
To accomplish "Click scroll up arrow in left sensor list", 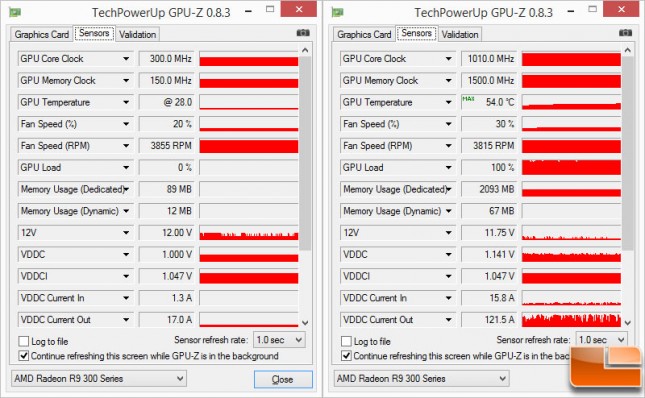I will click(x=305, y=50).
